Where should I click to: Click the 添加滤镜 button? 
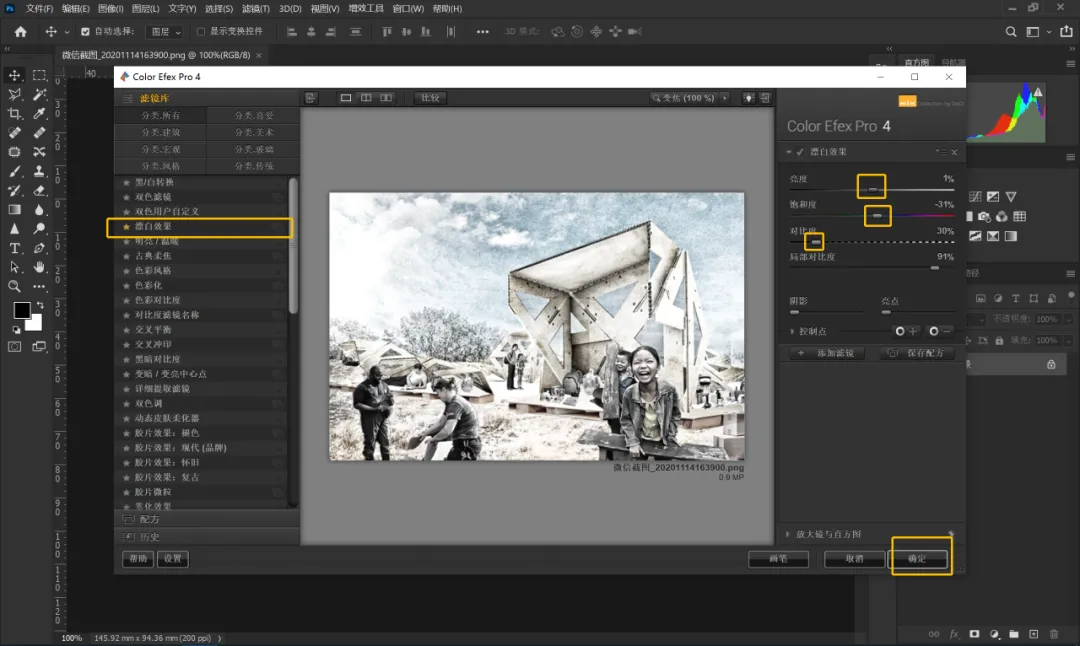pos(825,354)
